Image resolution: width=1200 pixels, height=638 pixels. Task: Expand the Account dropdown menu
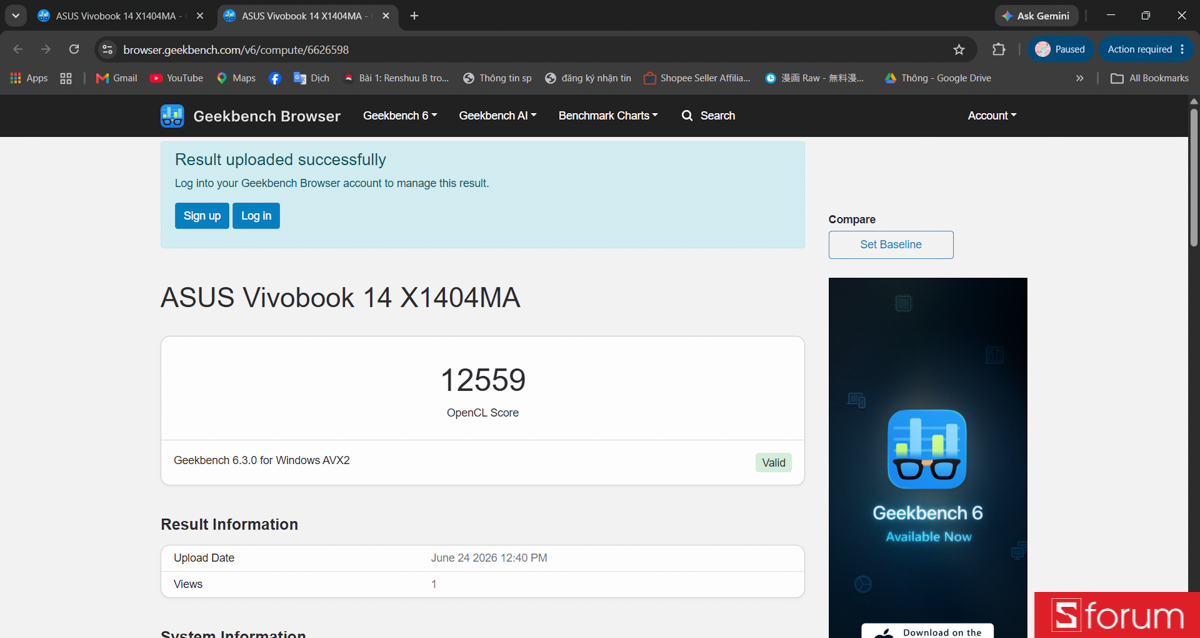point(992,116)
